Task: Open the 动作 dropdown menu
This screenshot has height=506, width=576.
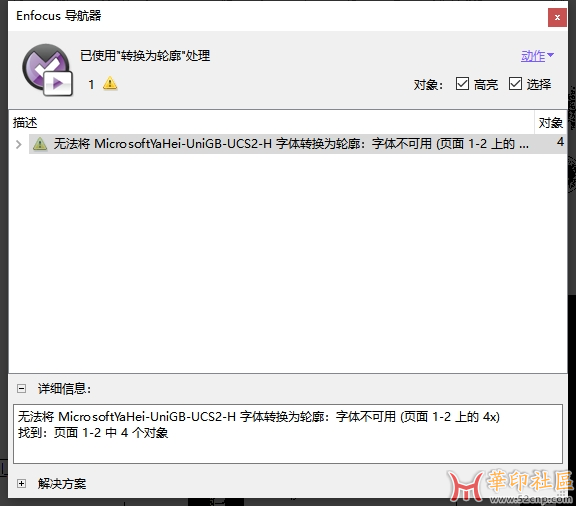Action: [x=537, y=56]
